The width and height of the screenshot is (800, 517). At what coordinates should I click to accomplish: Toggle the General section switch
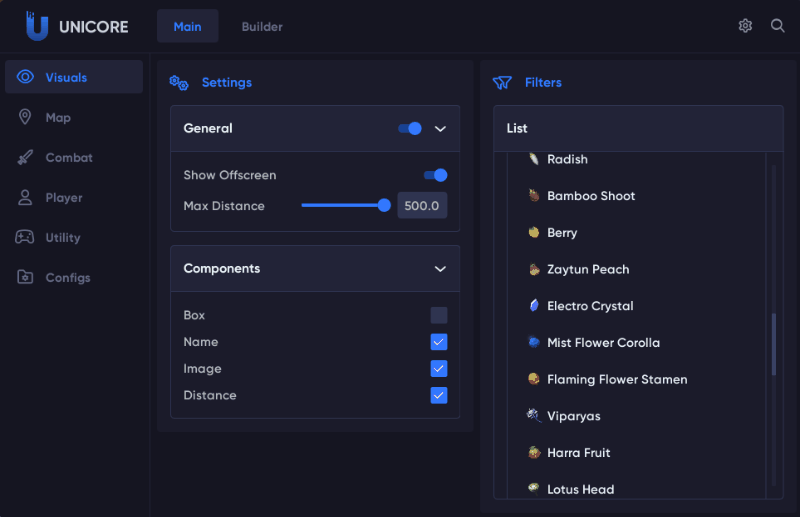pos(410,128)
